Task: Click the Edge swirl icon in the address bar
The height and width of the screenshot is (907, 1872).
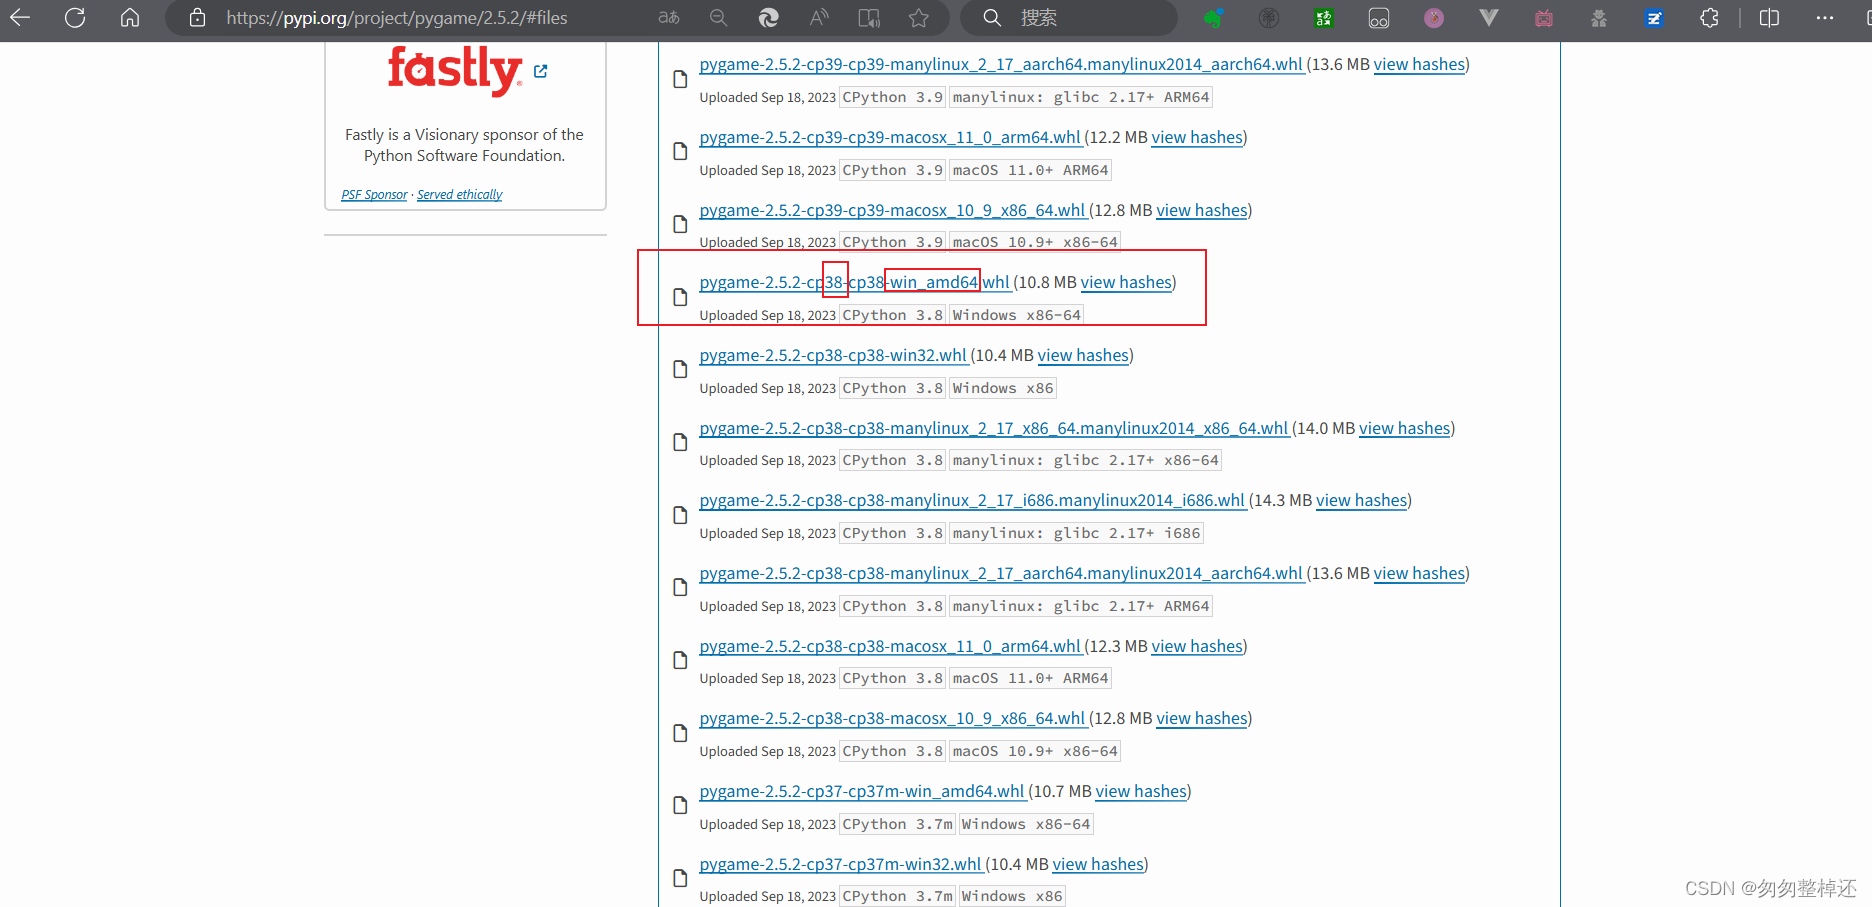Action: pyautogui.click(x=769, y=18)
